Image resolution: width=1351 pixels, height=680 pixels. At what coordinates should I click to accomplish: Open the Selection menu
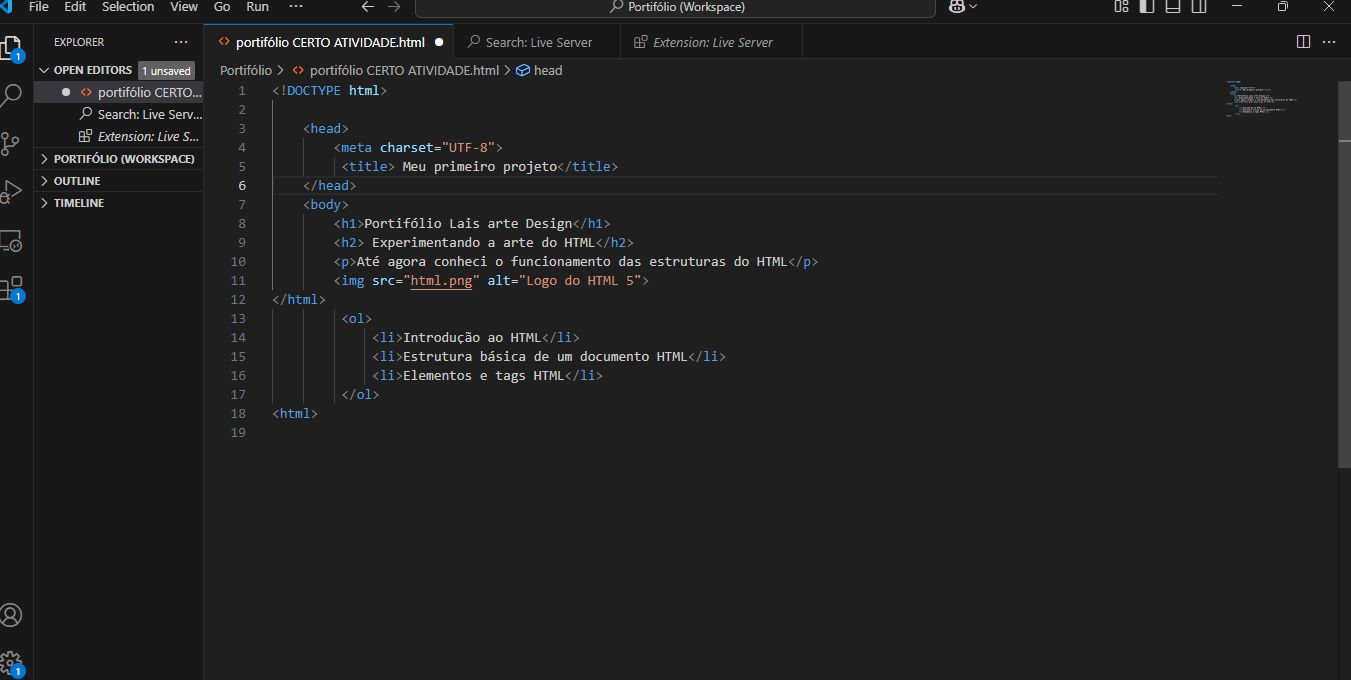tap(128, 7)
